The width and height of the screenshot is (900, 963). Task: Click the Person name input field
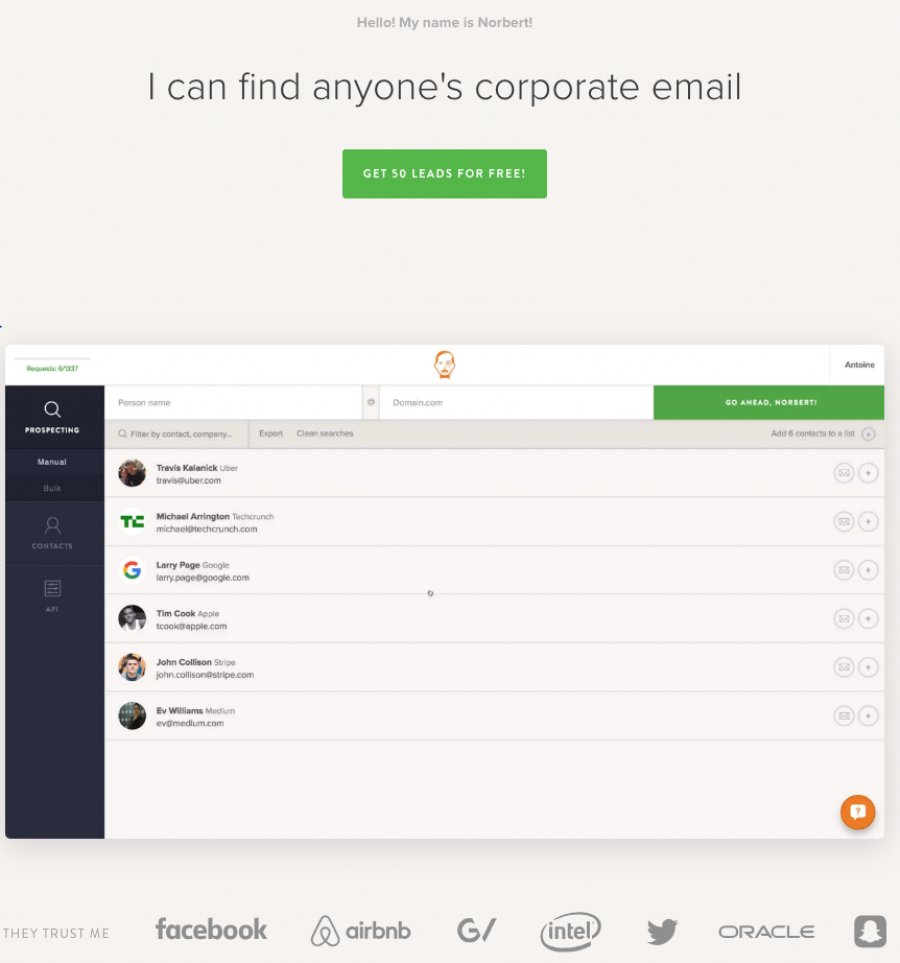(233, 403)
